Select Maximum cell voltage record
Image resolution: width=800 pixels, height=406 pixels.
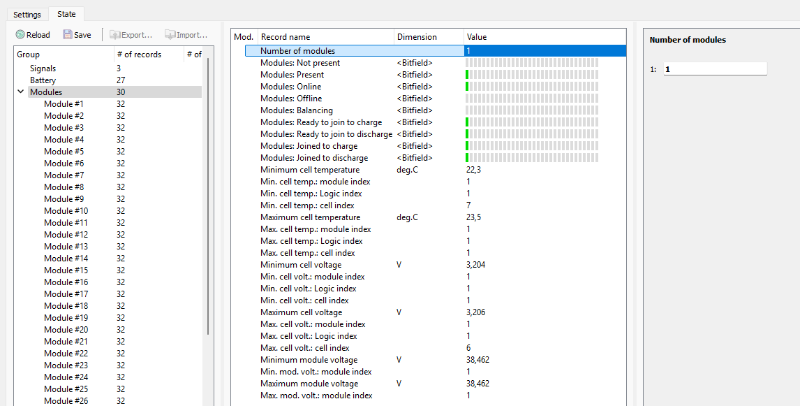301,312
